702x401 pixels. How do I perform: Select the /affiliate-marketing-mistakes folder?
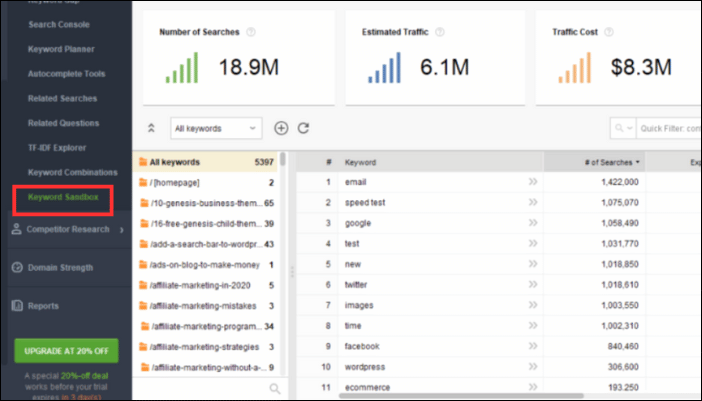click(206, 306)
